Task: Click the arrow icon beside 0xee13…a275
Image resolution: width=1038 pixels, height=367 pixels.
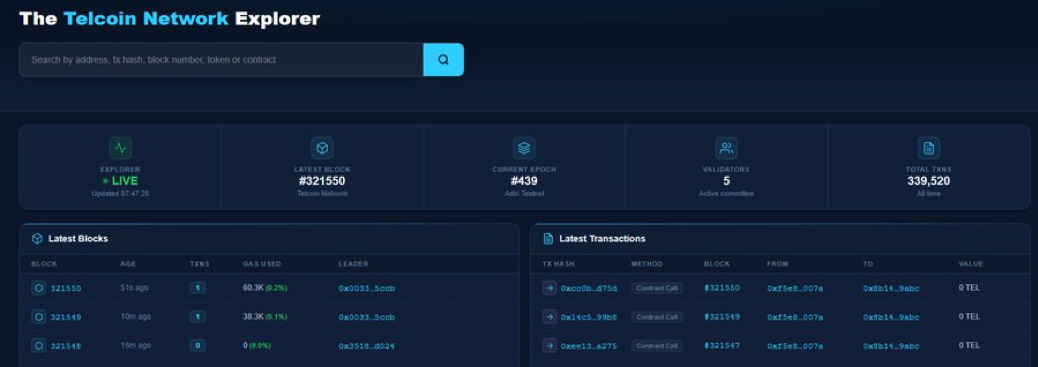Action: (x=549, y=345)
